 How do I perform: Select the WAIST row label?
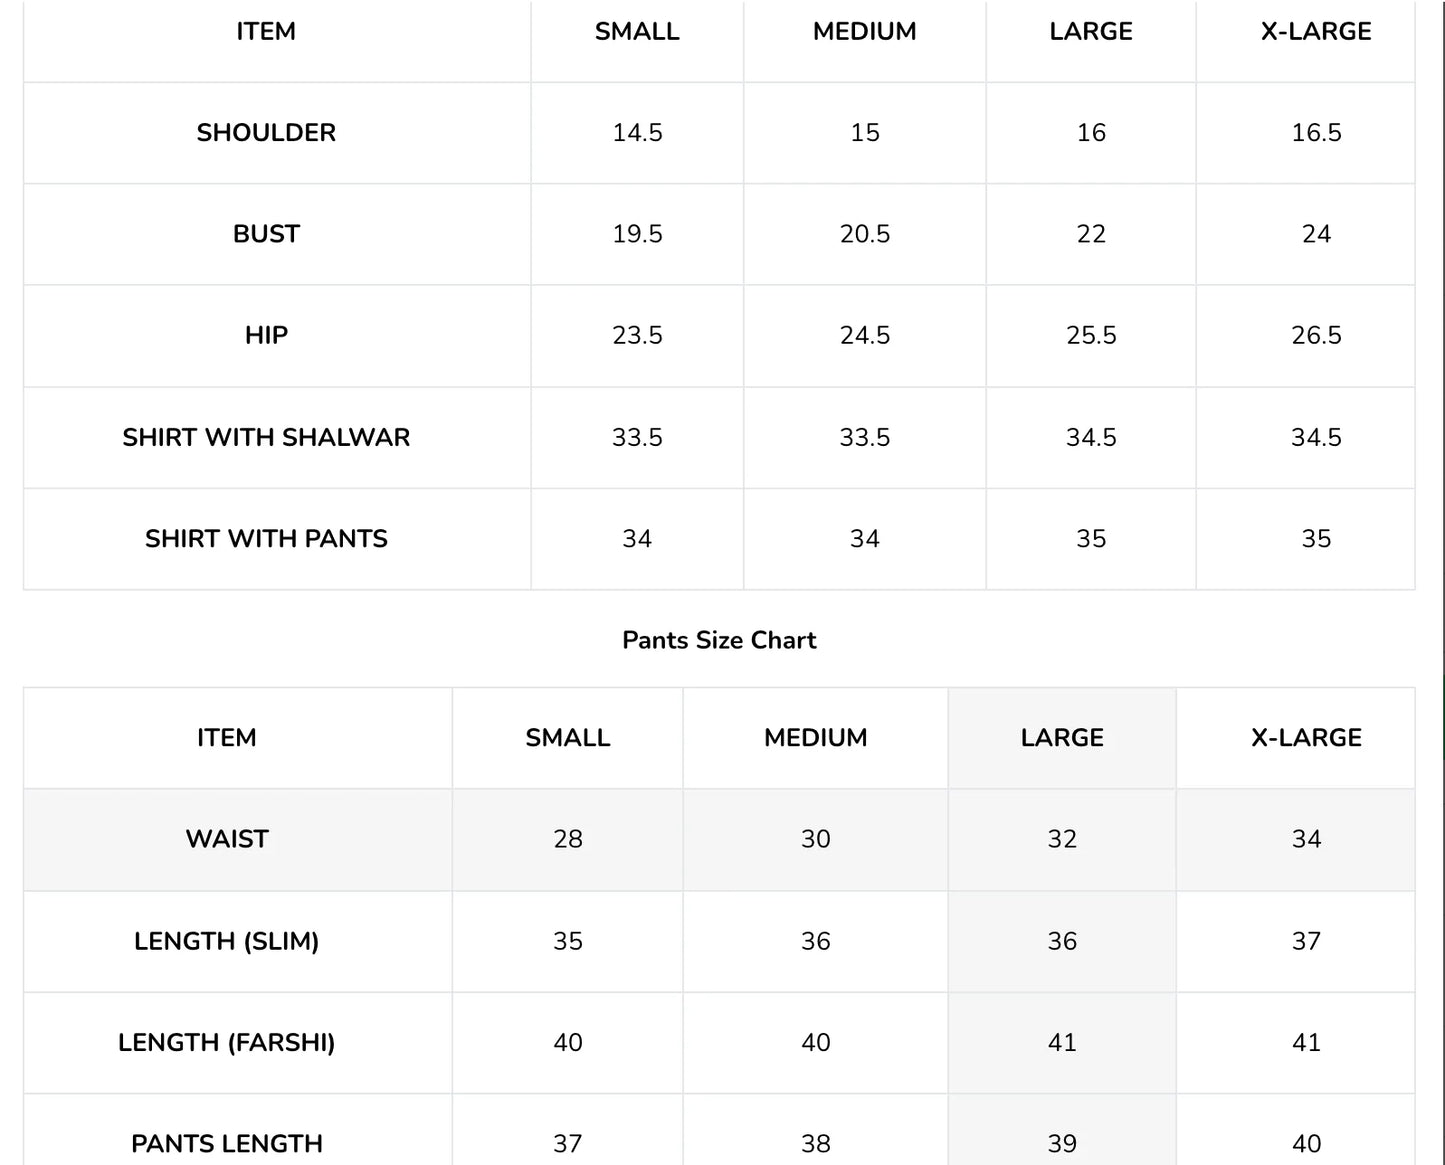(x=227, y=839)
